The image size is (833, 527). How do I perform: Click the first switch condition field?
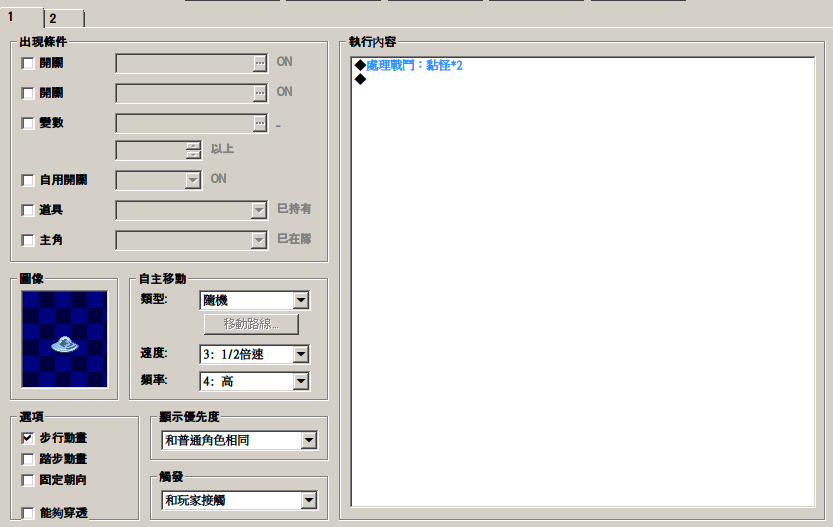click(x=184, y=63)
